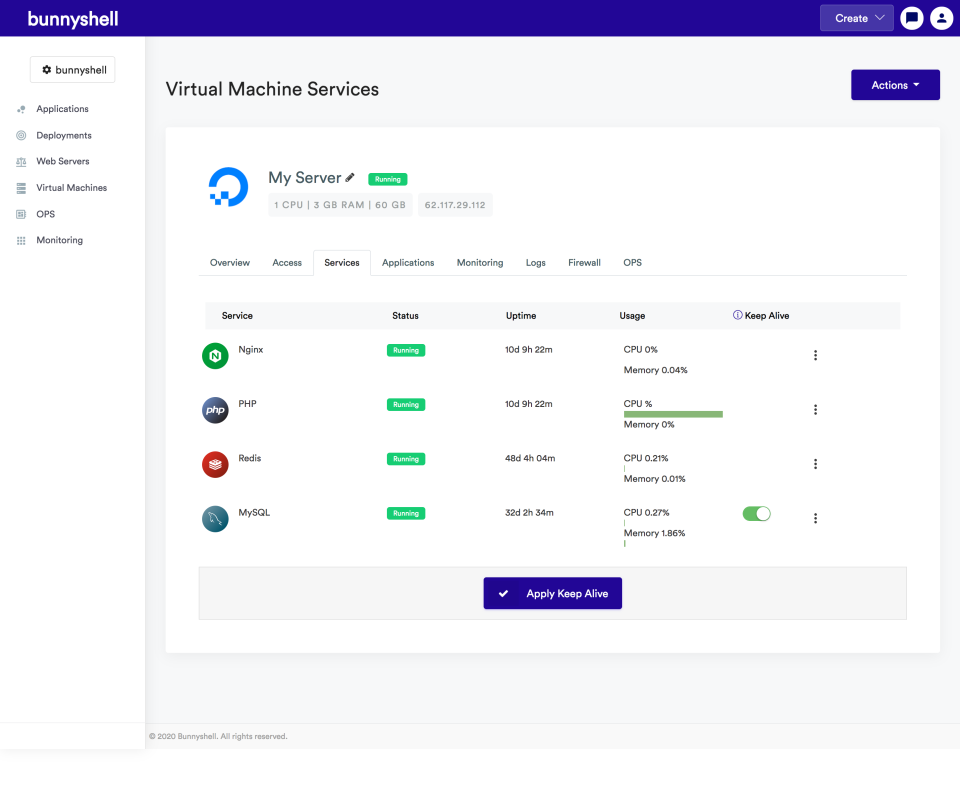The width and height of the screenshot is (960, 802).
Task: Click the MySQL Running status badge
Action: 406,514
